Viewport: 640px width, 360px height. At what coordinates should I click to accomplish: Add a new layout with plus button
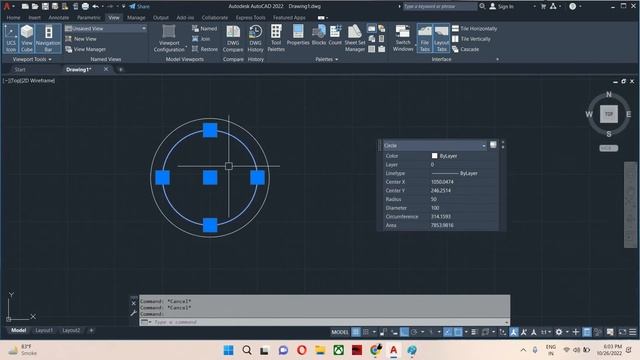91,330
